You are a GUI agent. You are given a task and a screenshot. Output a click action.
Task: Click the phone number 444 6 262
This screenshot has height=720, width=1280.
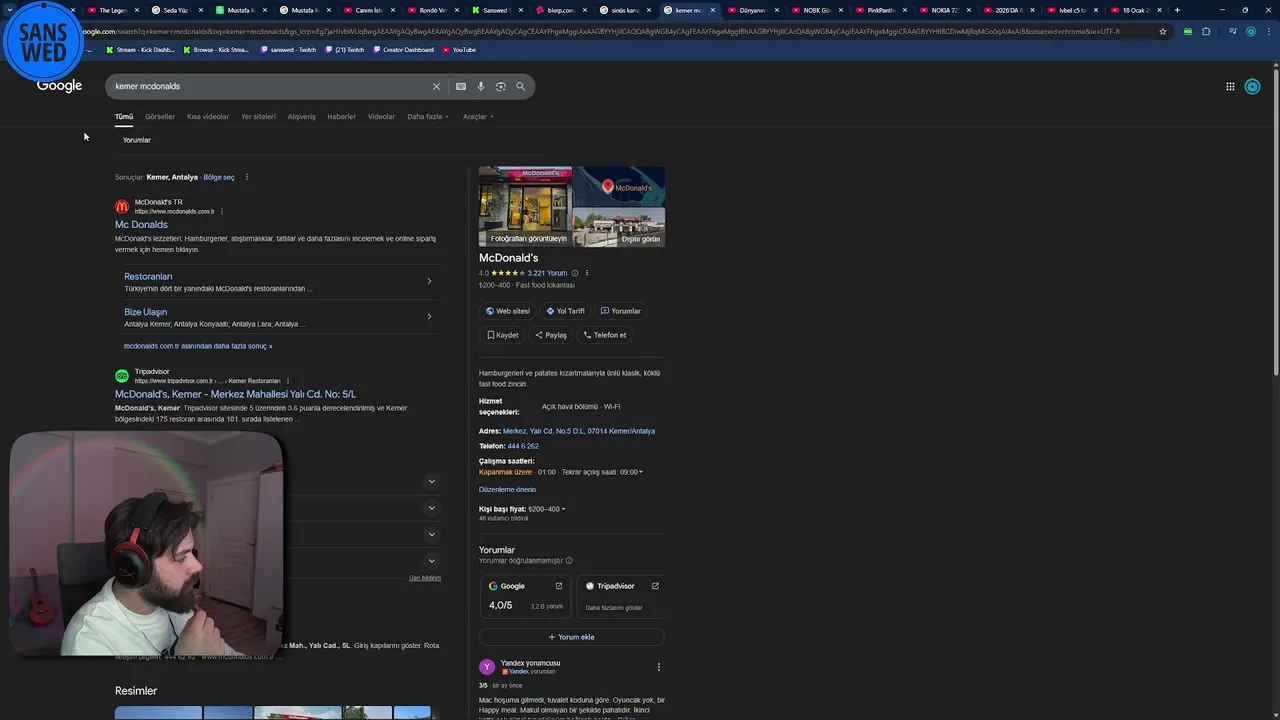point(523,446)
